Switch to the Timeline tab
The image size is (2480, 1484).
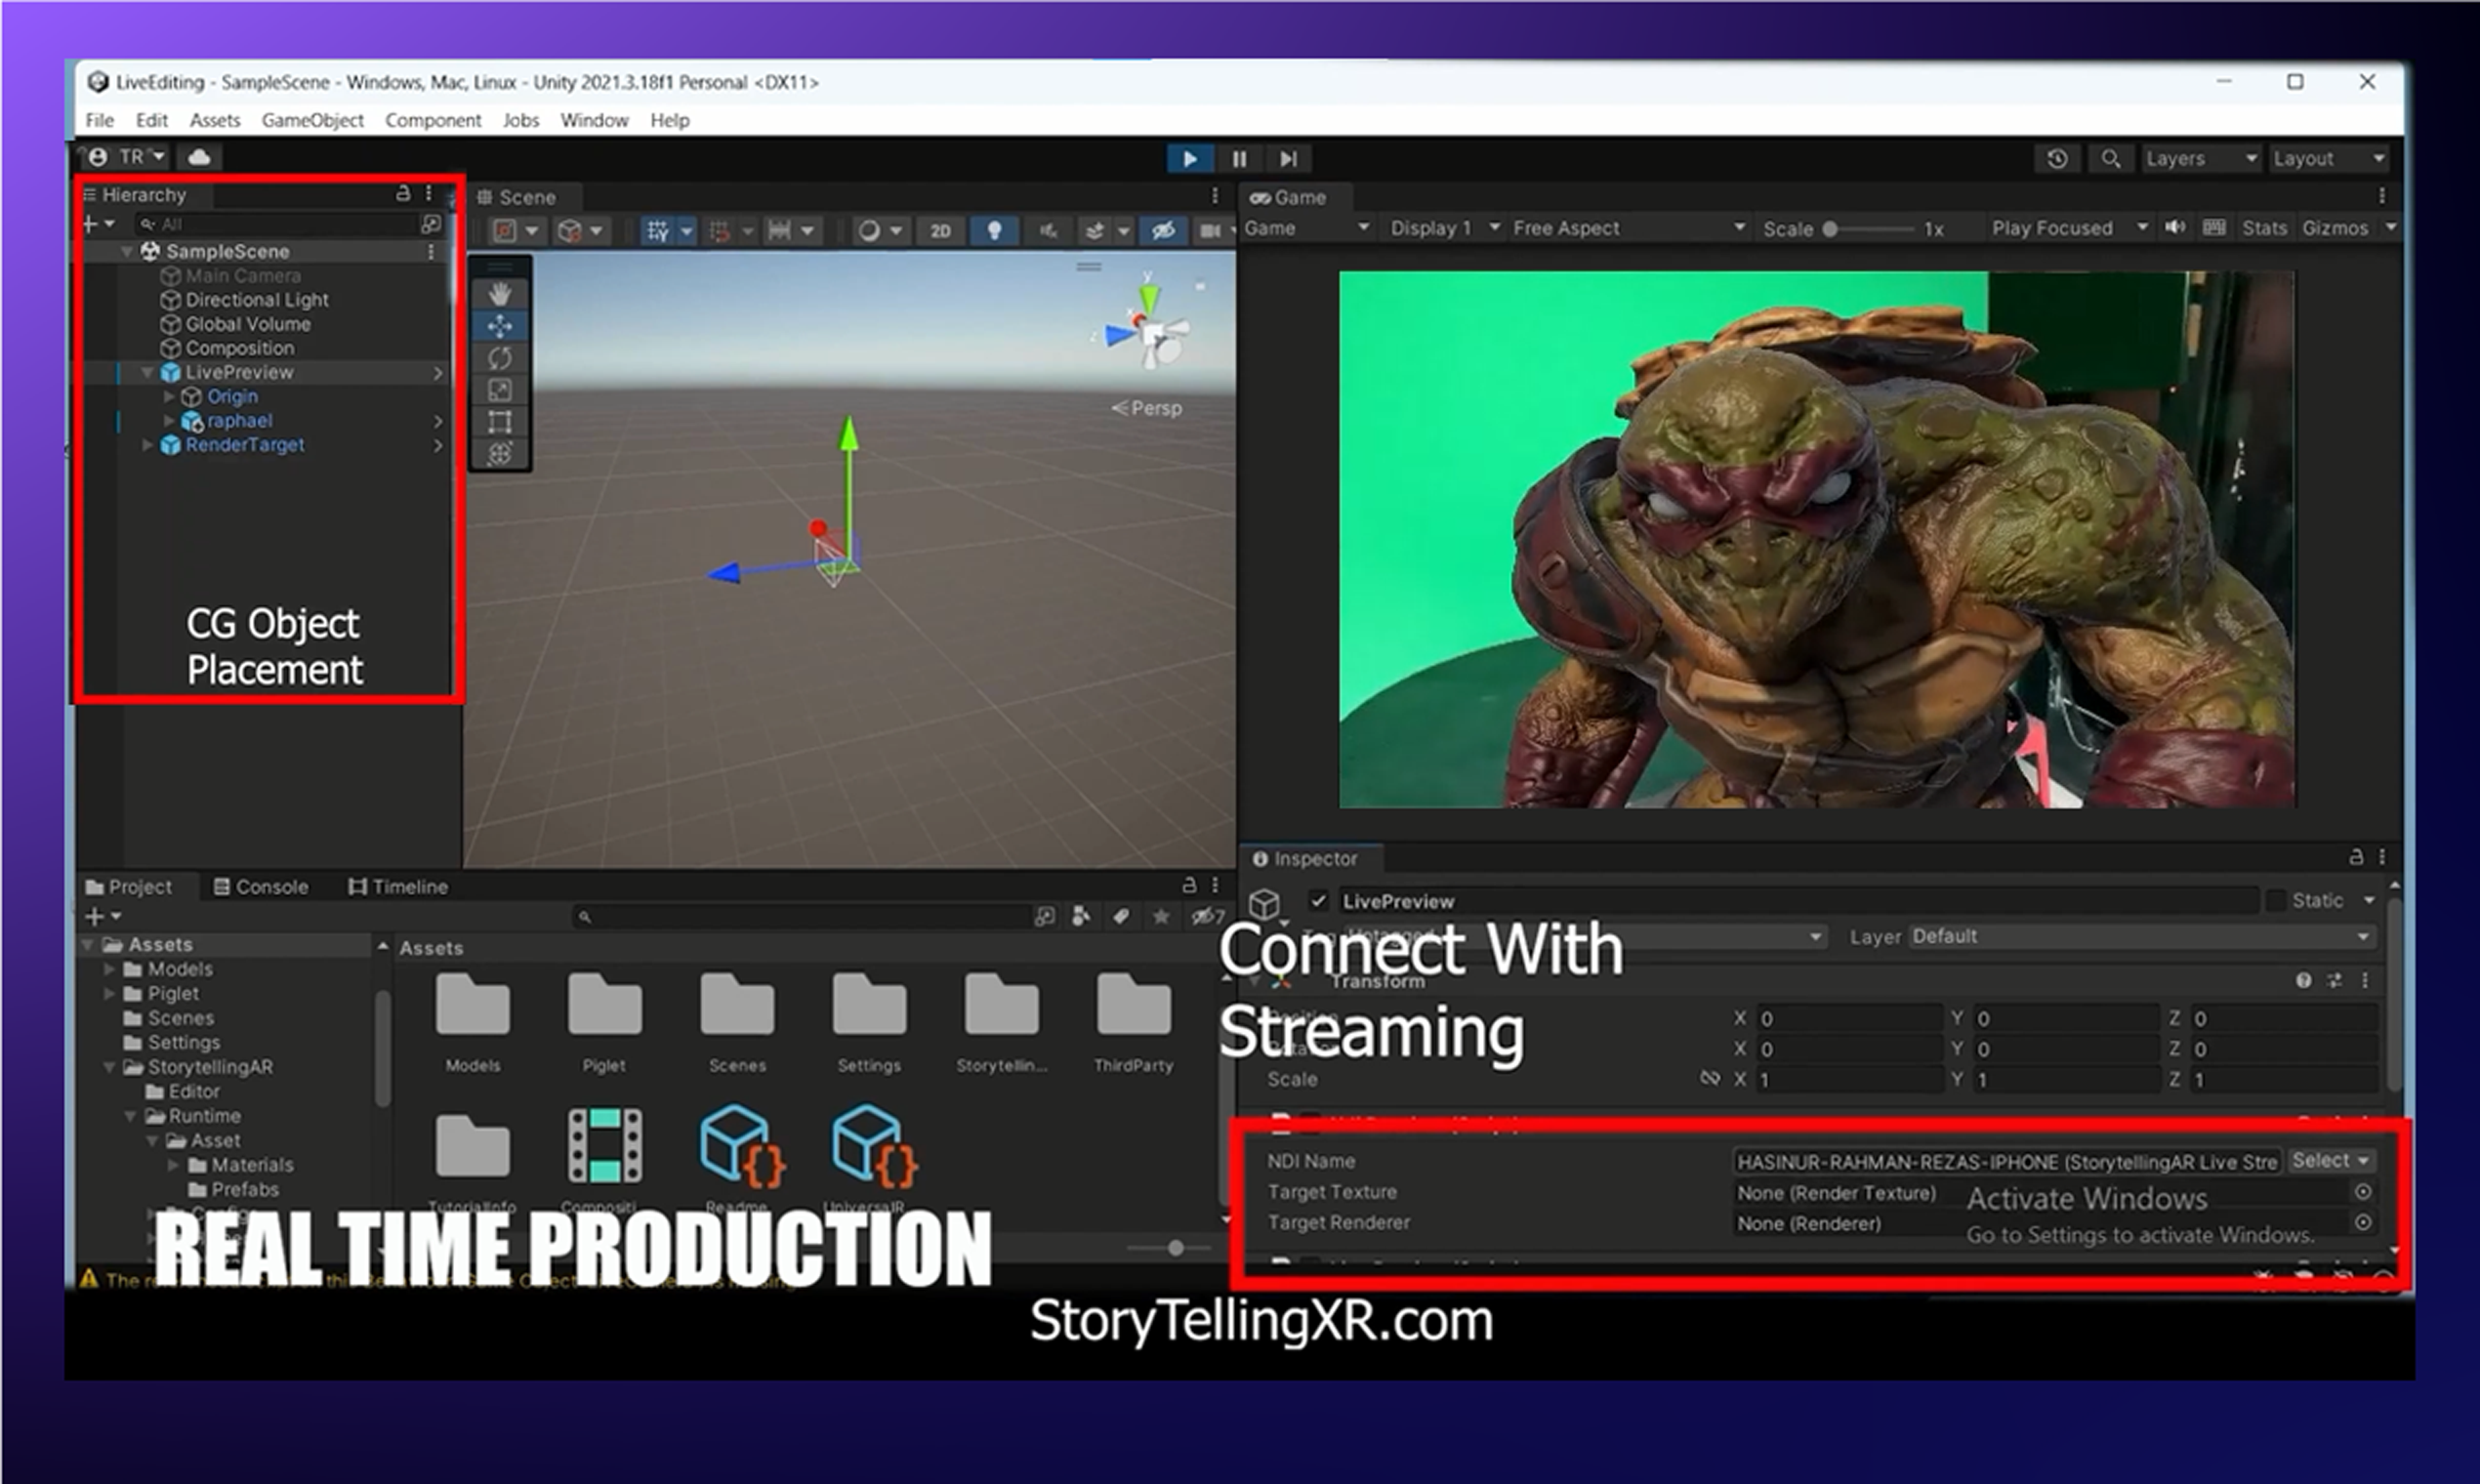click(x=398, y=887)
